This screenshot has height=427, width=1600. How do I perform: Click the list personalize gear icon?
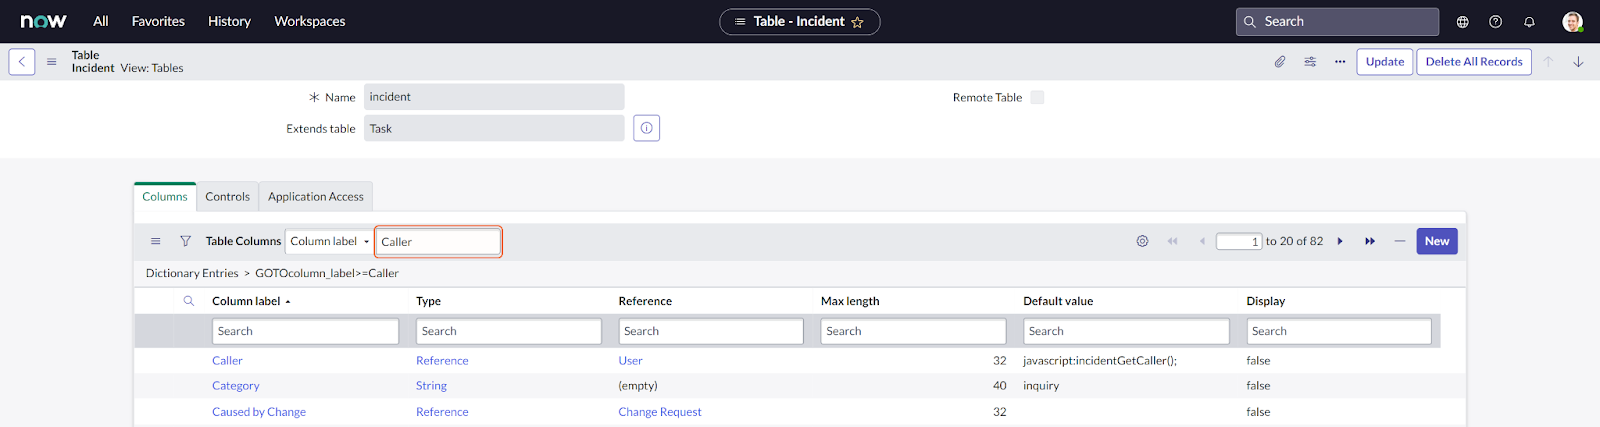[x=1142, y=241]
